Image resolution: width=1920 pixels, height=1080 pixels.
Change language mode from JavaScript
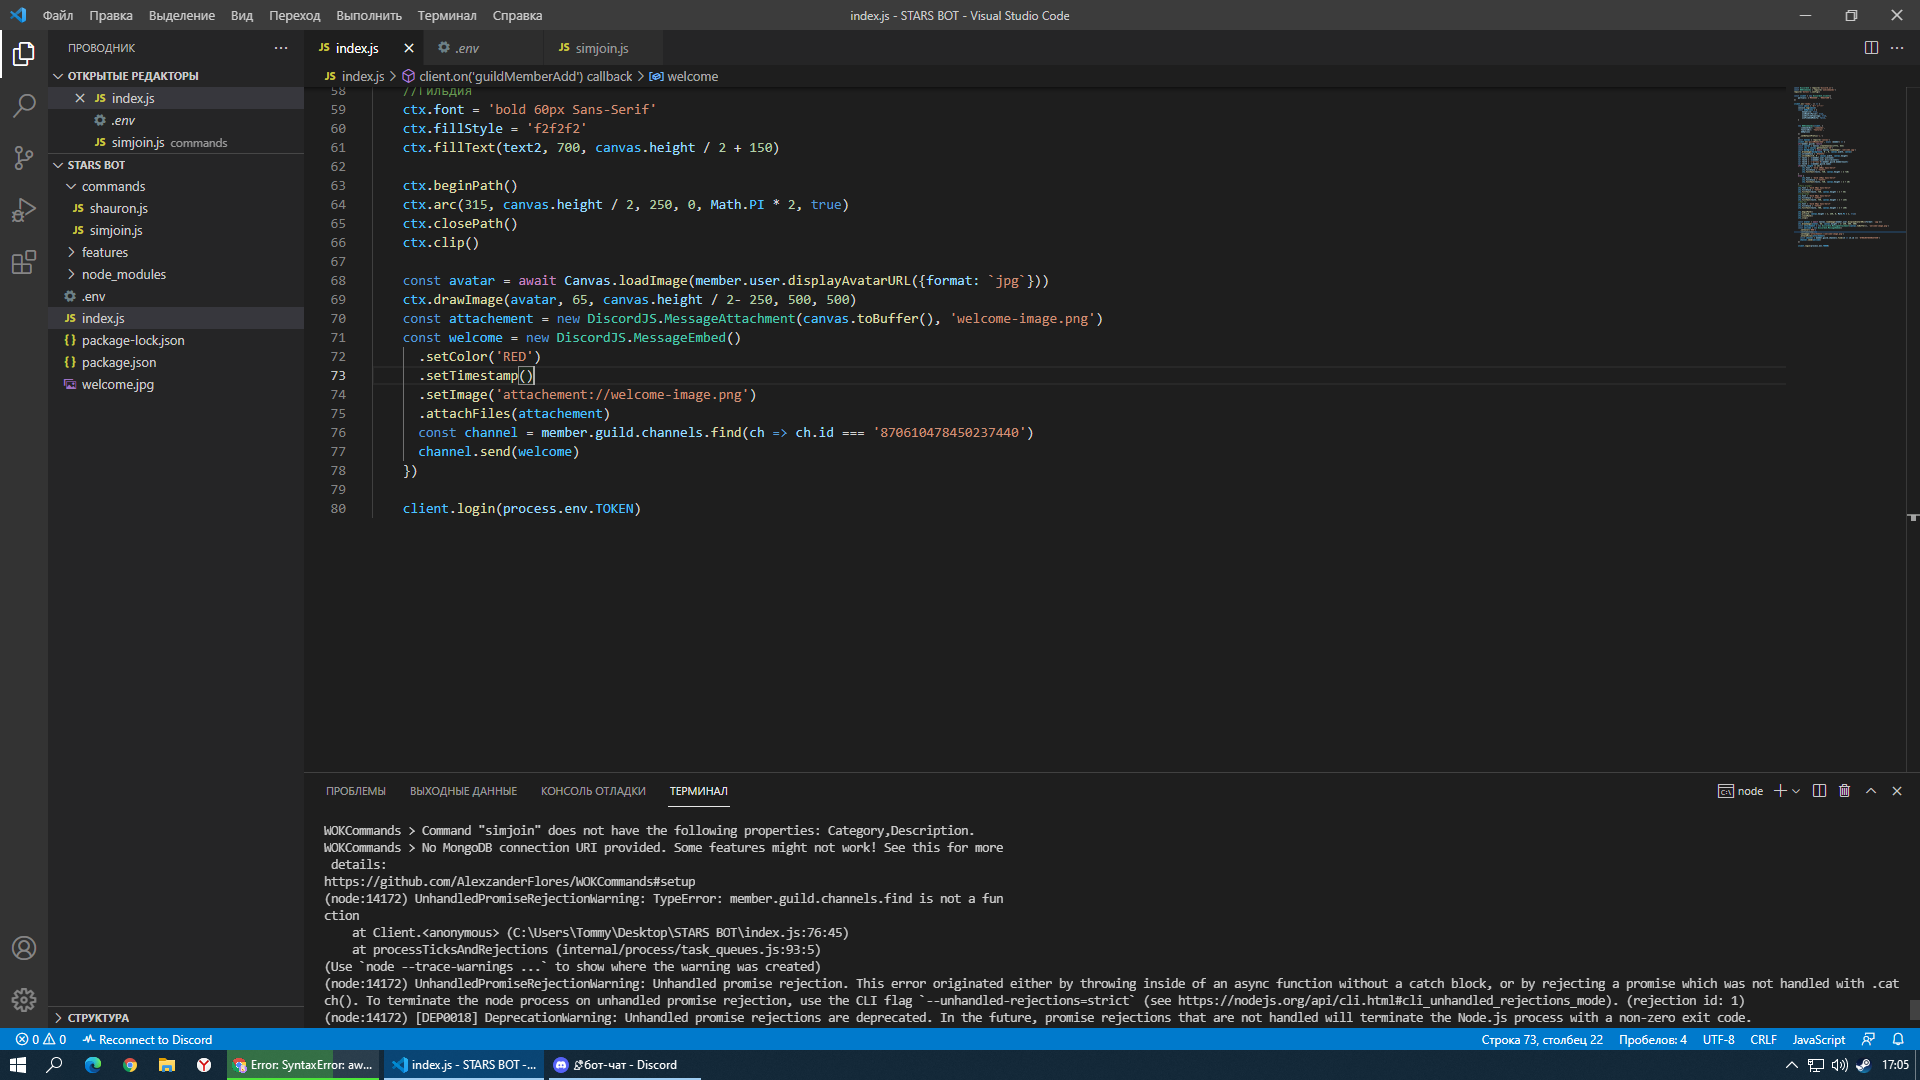1818,1040
